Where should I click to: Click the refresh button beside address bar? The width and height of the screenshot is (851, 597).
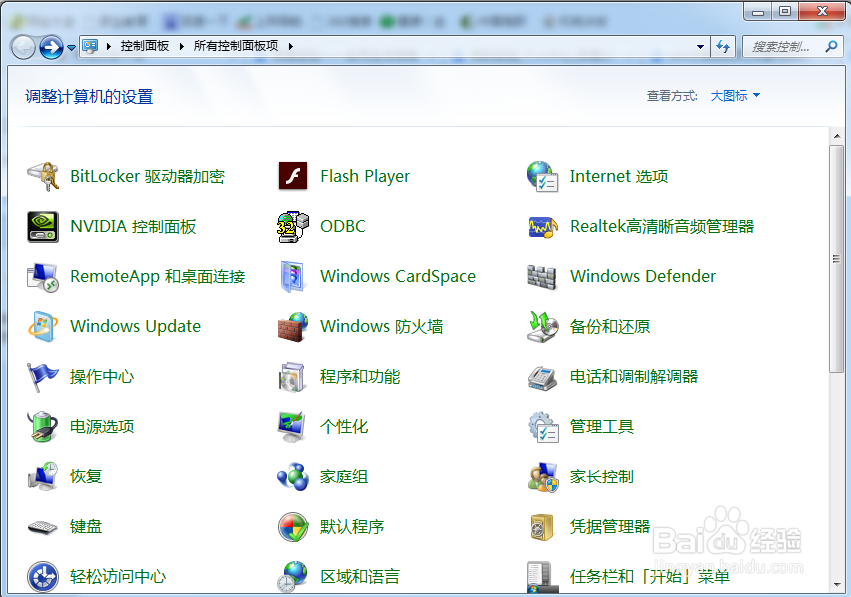pos(723,47)
